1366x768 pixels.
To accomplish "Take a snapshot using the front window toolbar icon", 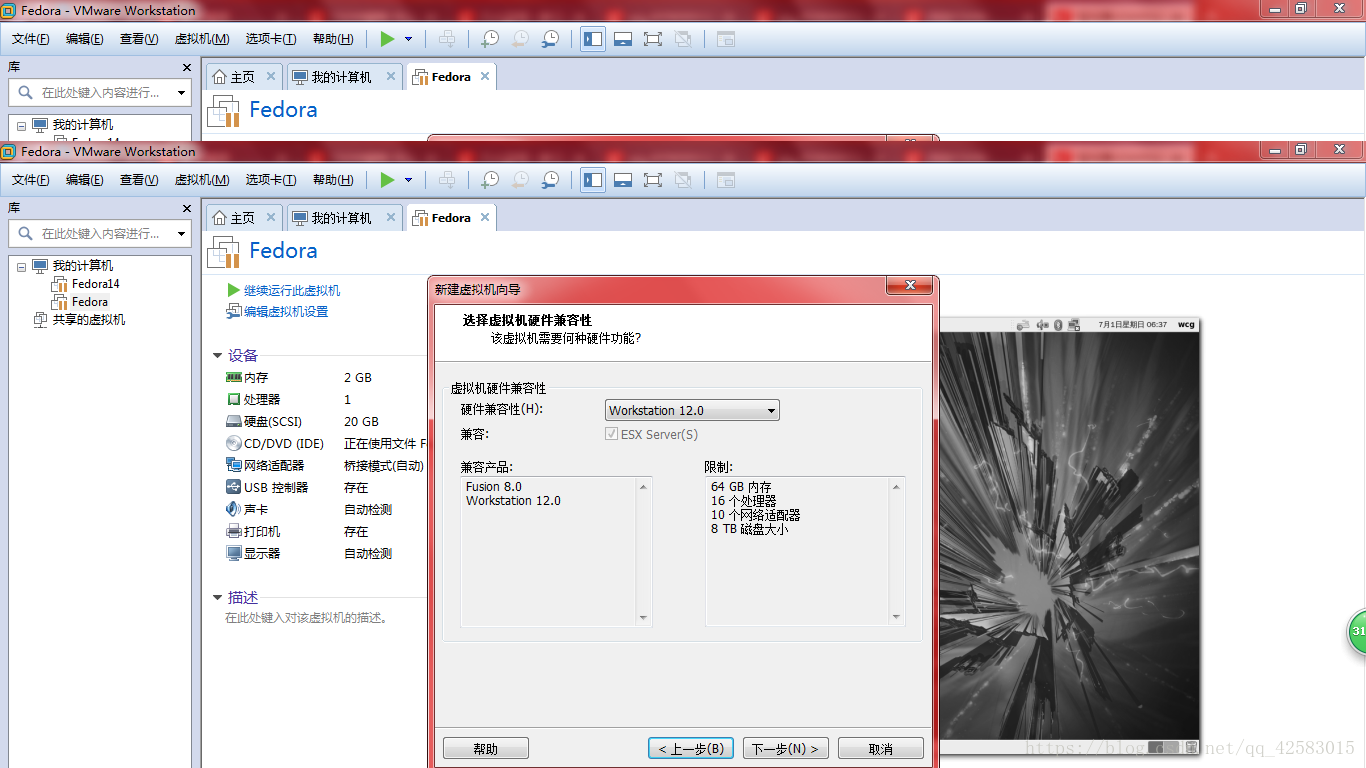I will tap(489, 180).
